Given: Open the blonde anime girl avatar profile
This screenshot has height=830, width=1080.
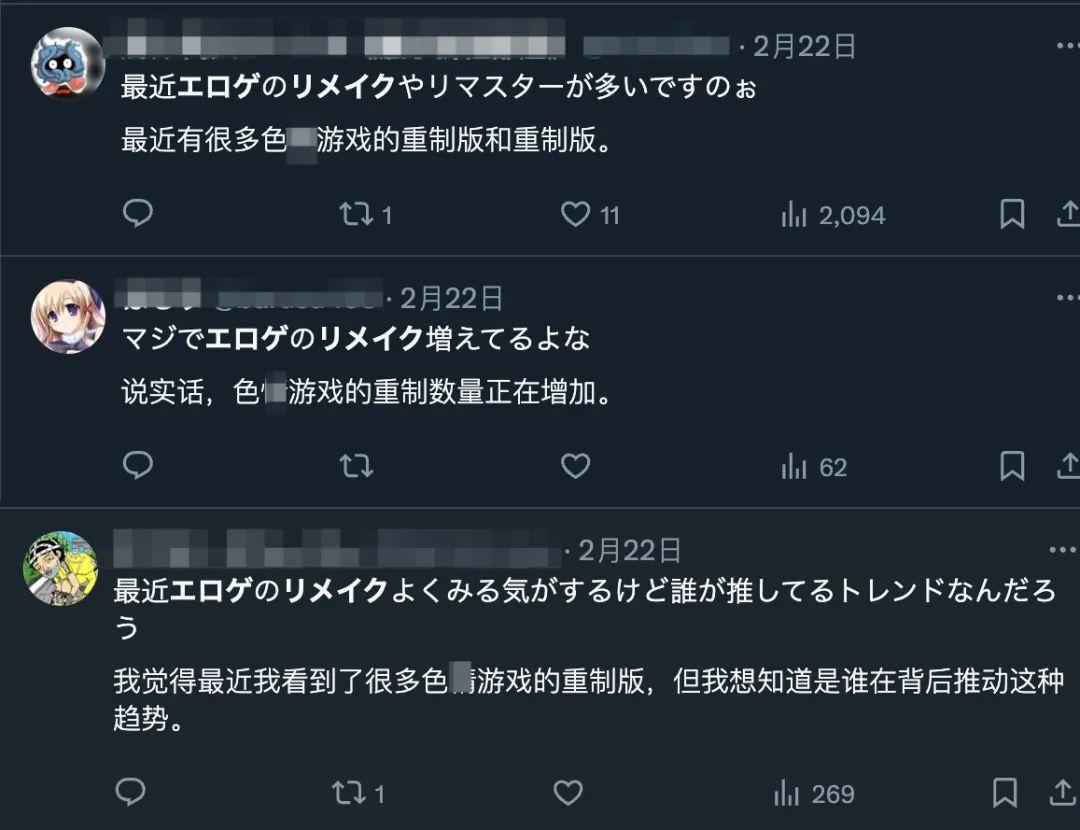Looking at the screenshot, I should point(68,316).
